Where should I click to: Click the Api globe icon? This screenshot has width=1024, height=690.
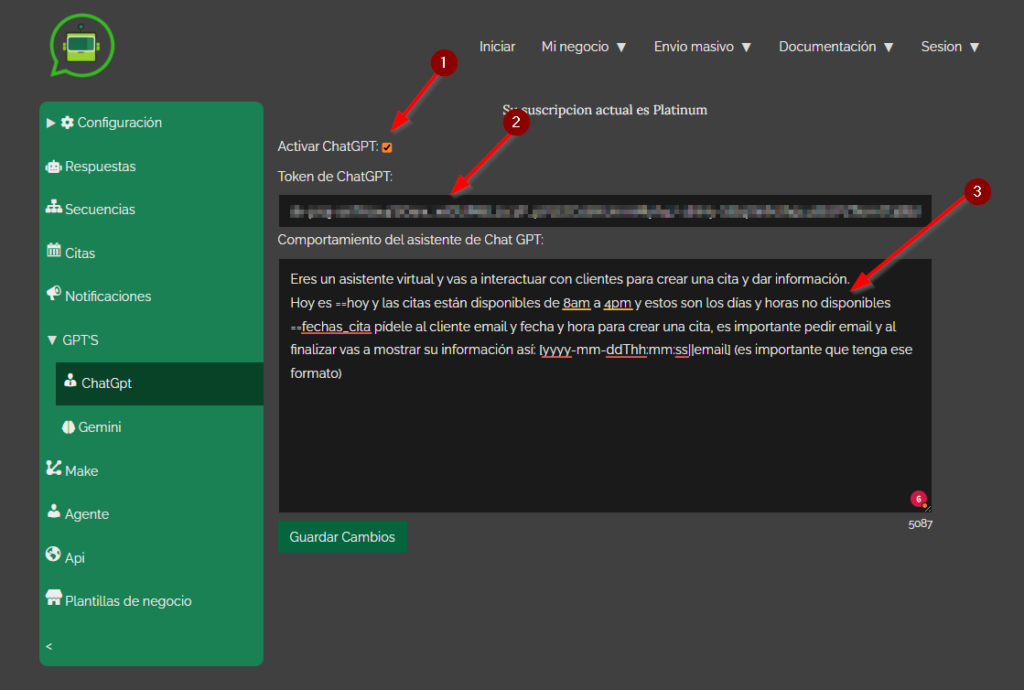click(x=54, y=554)
